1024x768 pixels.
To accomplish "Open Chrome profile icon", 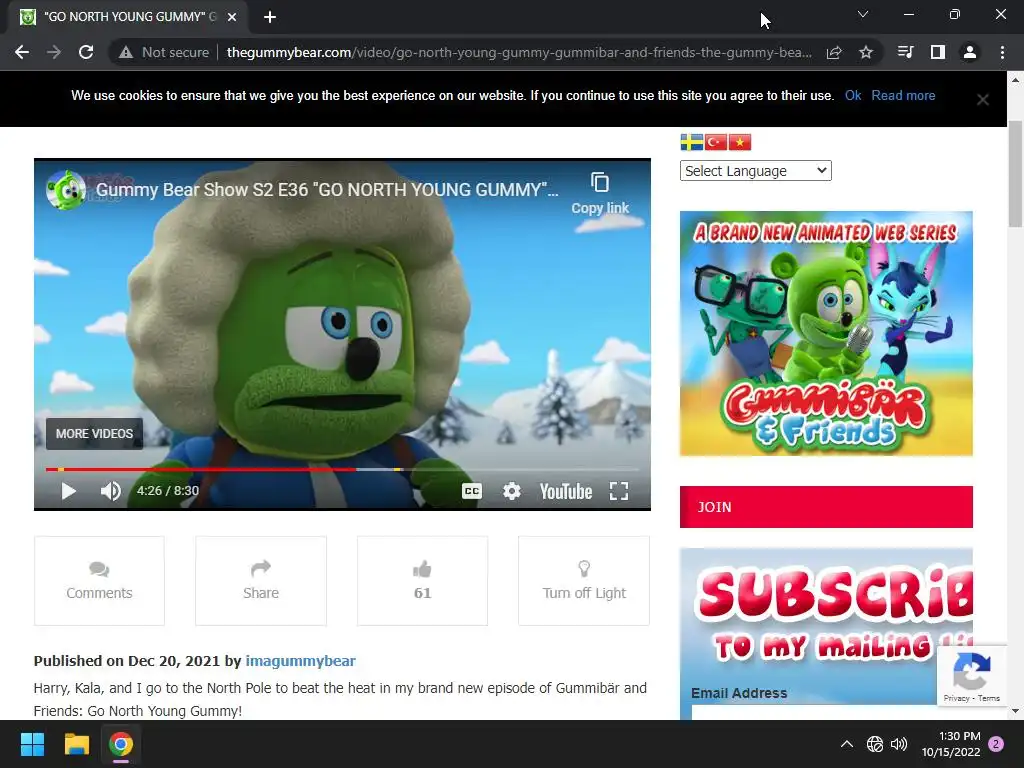I will click(970, 52).
